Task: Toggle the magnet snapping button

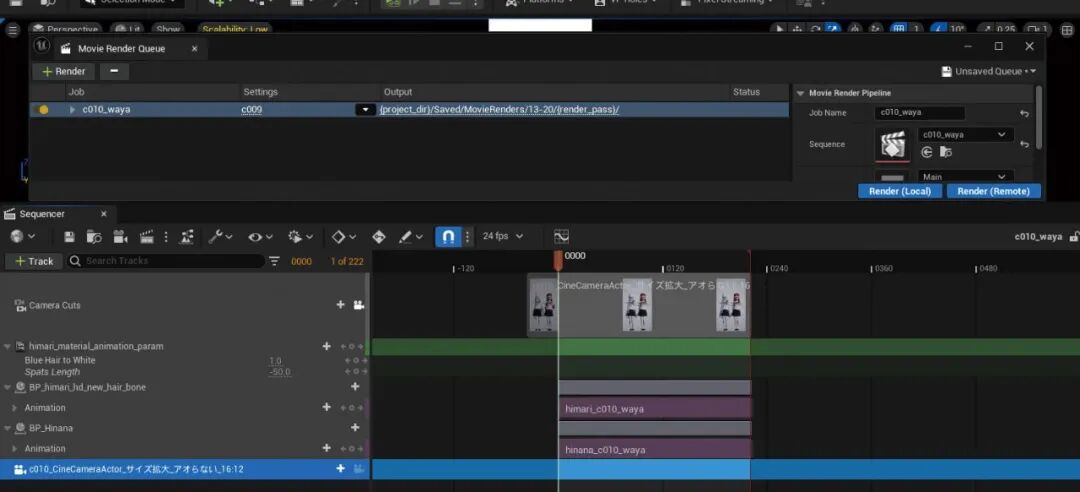Action: (448, 237)
